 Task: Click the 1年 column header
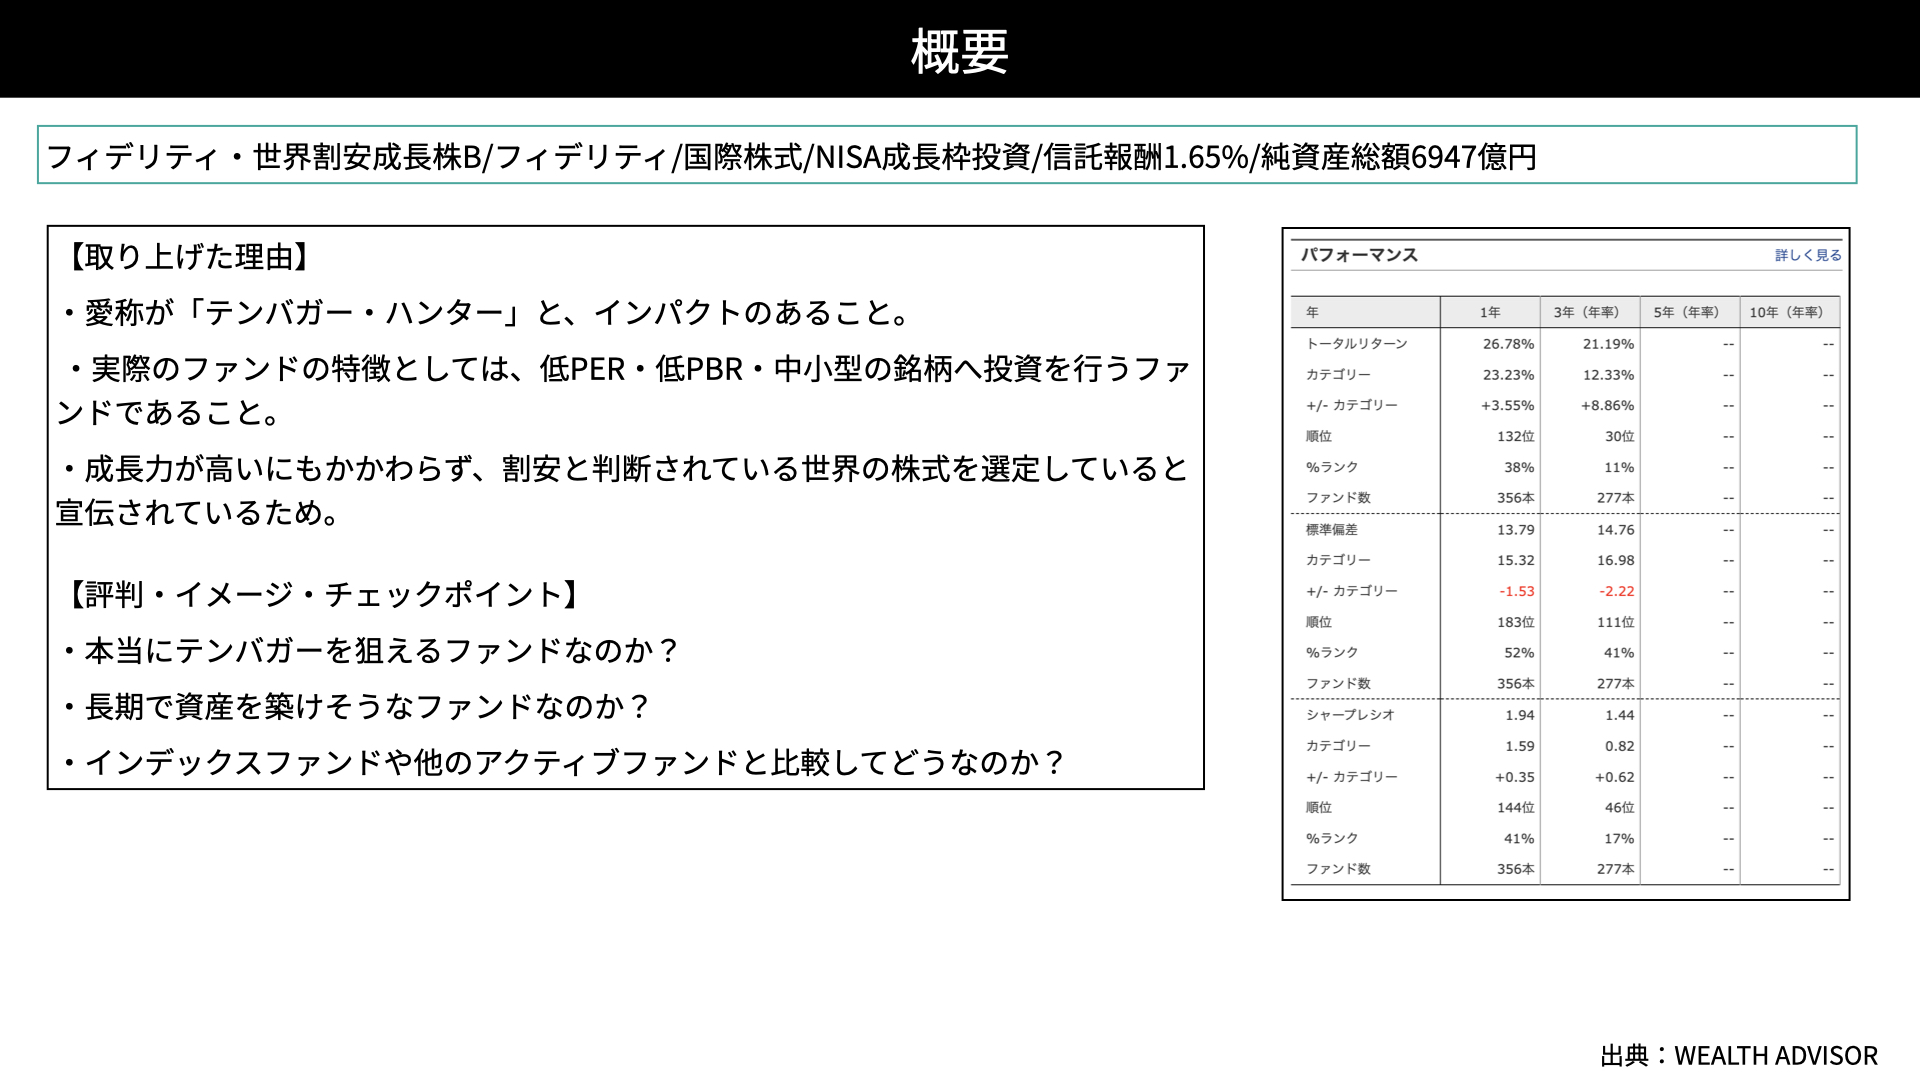coord(1490,312)
